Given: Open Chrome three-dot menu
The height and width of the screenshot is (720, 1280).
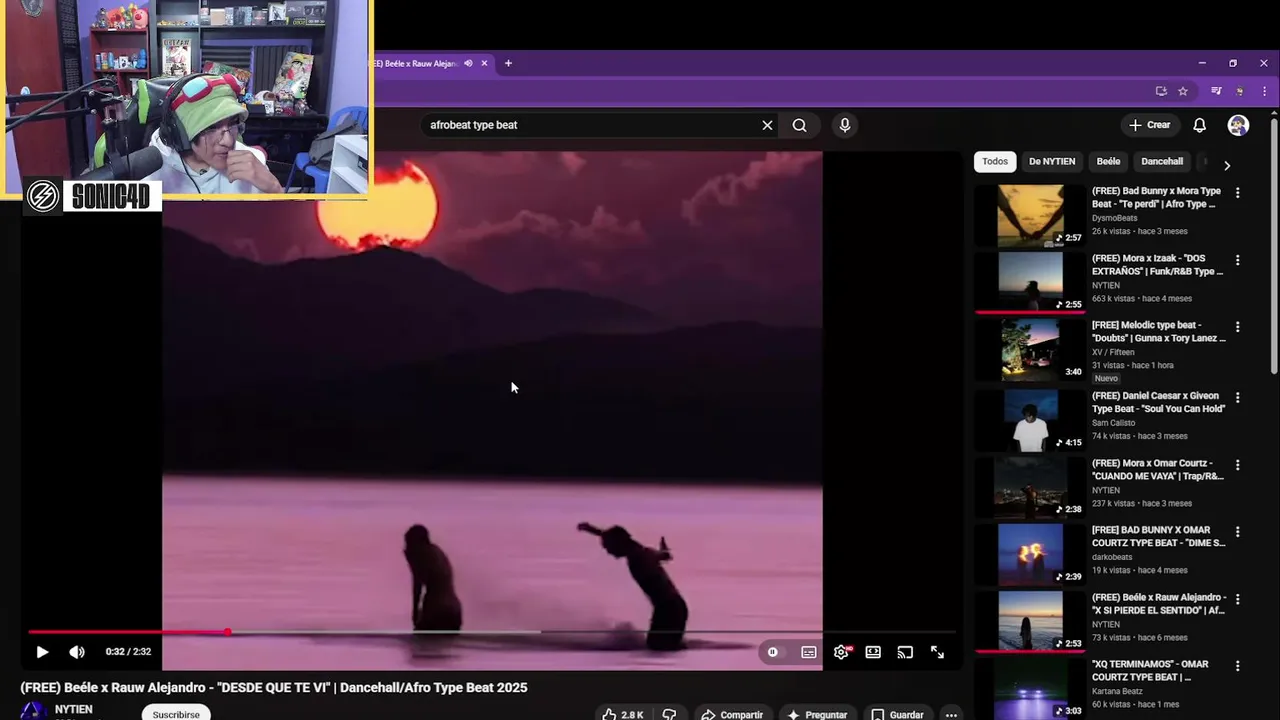Looking at the screenshot, I should (1265, 91).
